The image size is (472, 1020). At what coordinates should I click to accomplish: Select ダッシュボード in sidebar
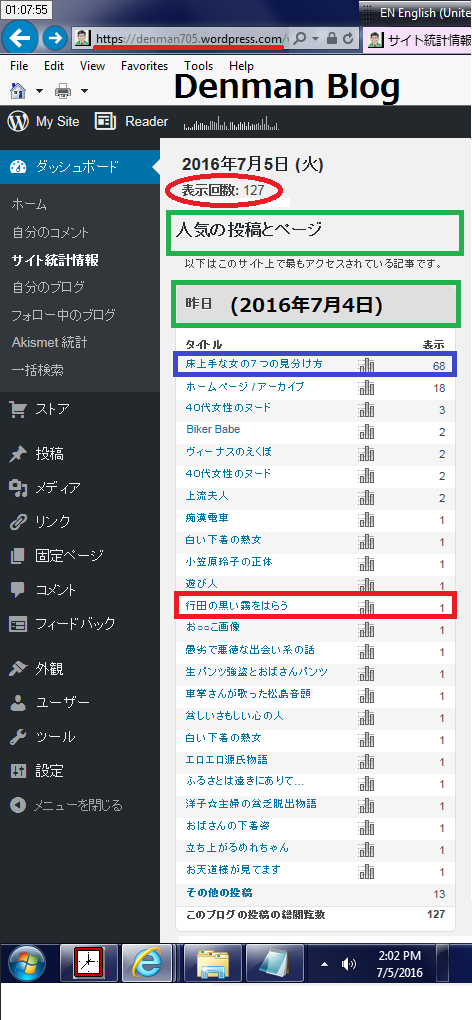click(x=79, y=167)
